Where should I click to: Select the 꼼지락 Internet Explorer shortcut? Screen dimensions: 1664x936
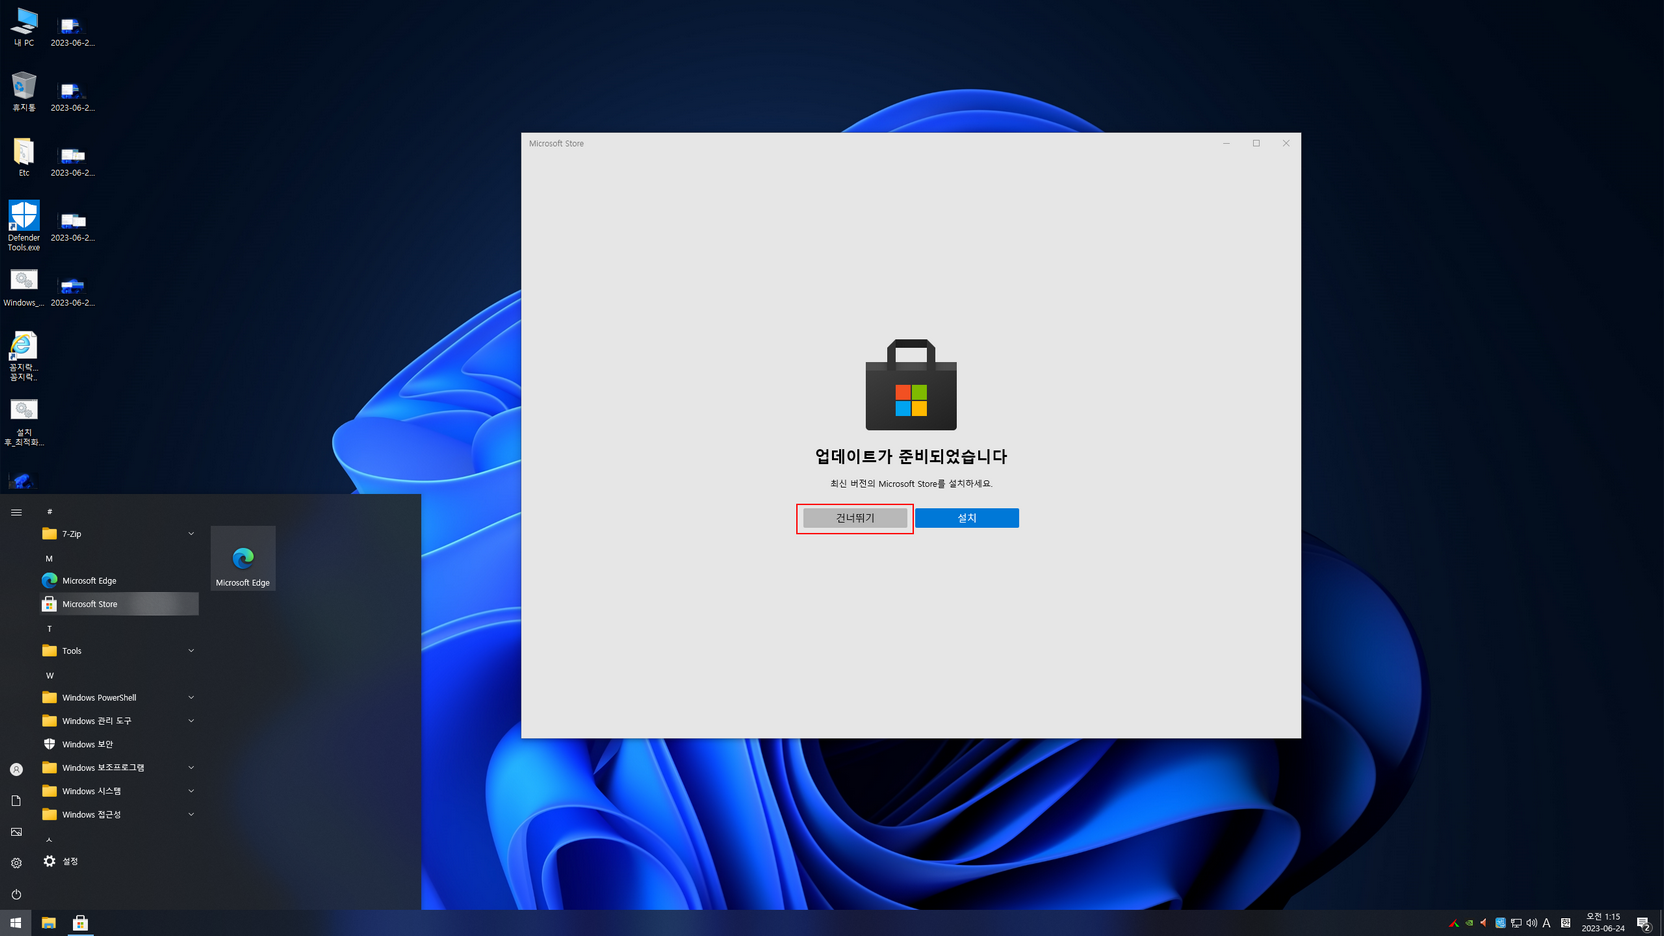coord(24,358)
